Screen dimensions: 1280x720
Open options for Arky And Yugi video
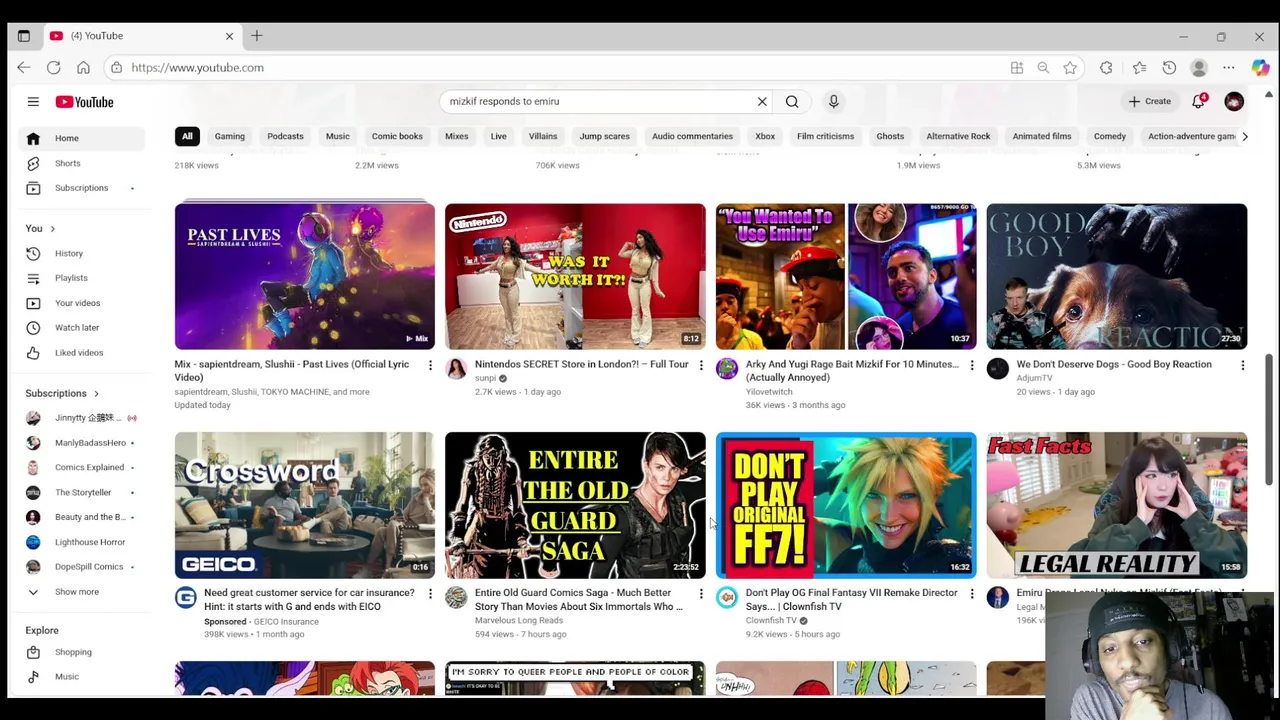971,366
